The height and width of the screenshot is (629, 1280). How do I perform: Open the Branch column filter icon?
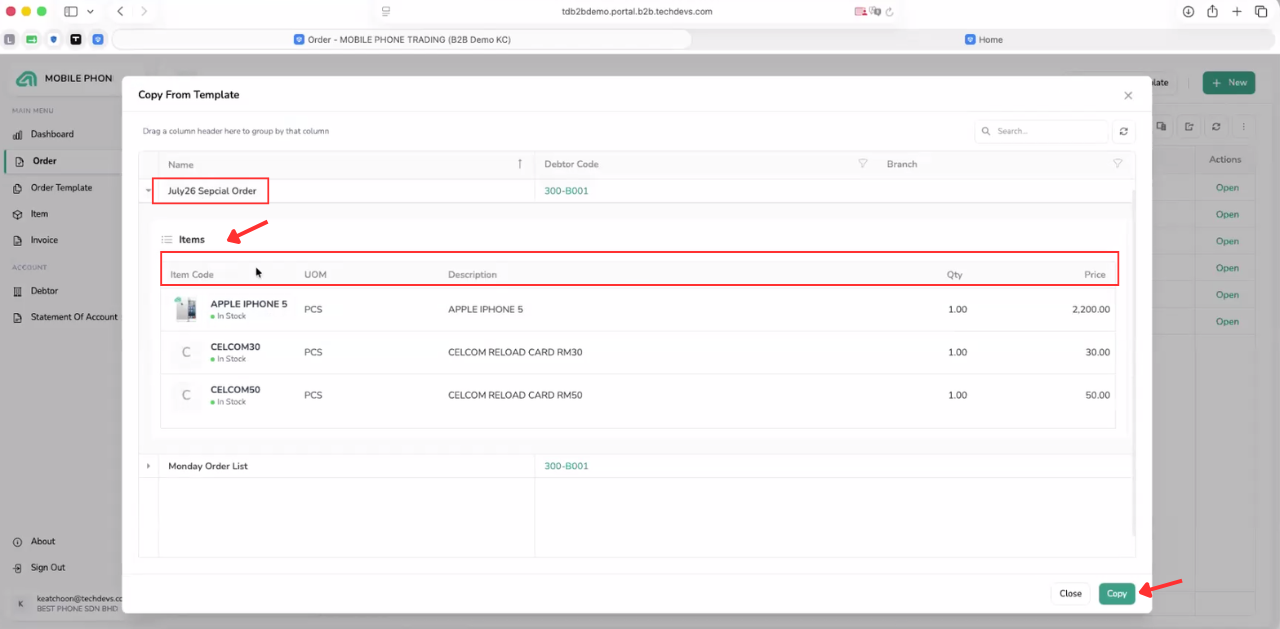(x=1118, y=164)
